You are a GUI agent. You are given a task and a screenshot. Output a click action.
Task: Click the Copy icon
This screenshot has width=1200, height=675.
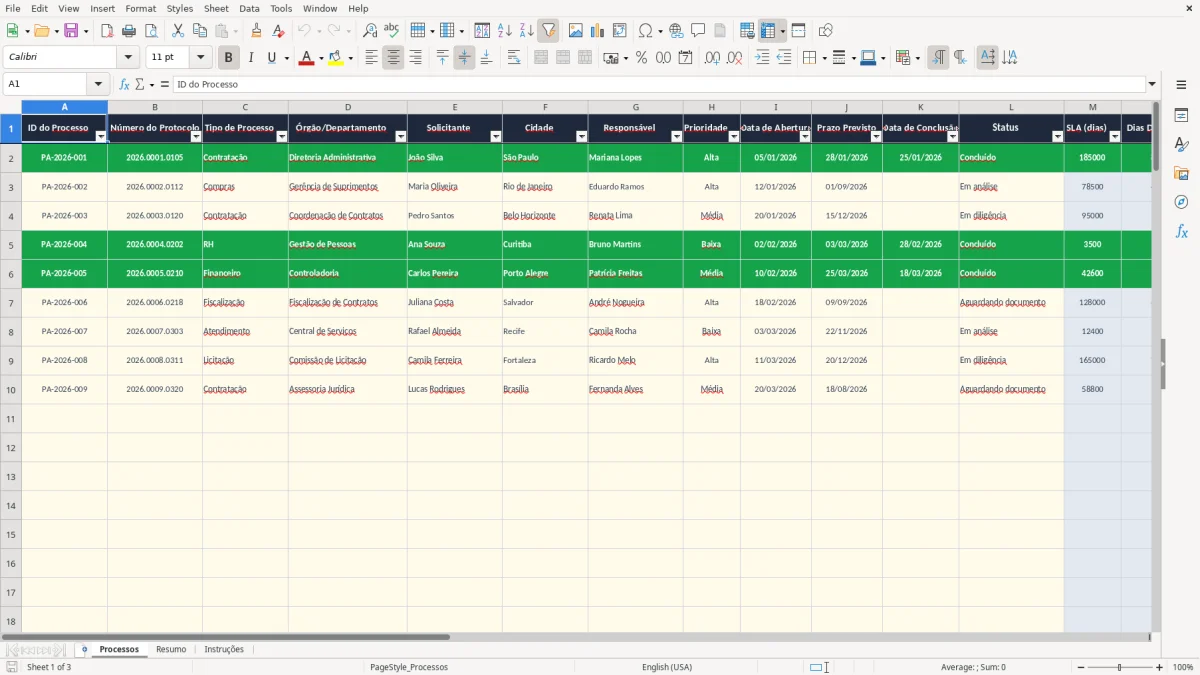[199, 31]
